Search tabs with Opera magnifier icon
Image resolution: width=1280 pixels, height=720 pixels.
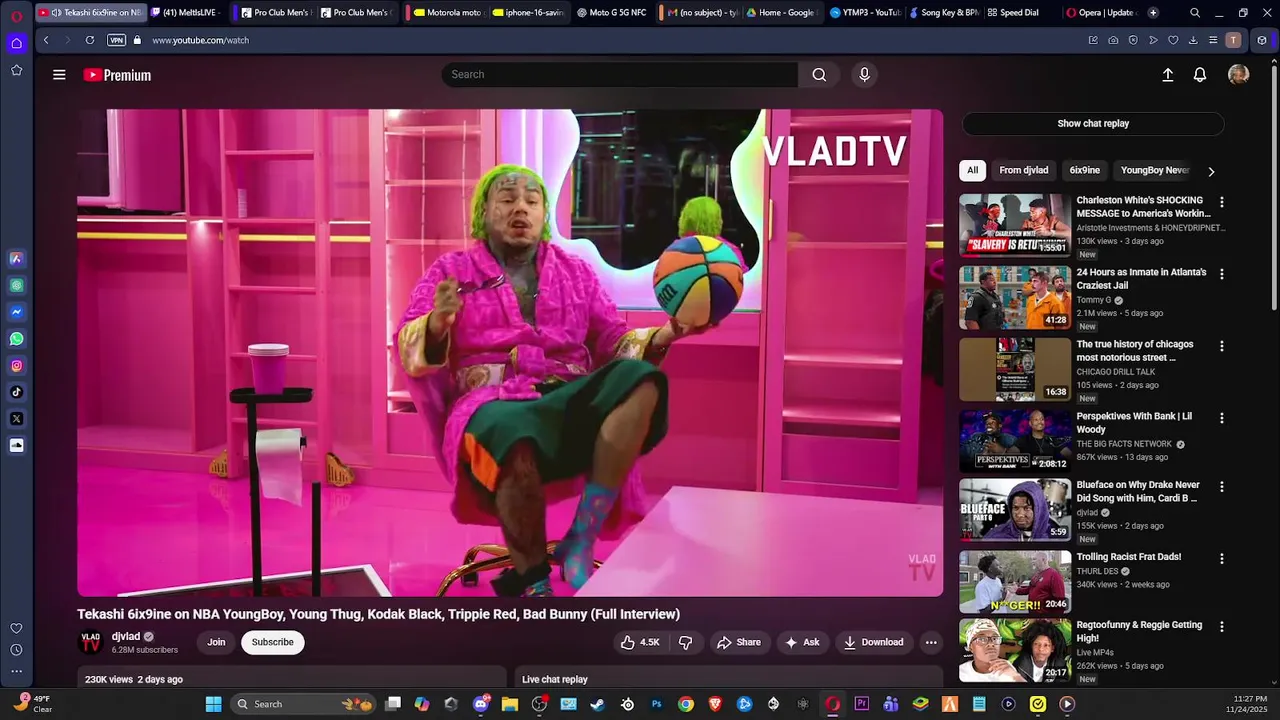point(1195,13)
